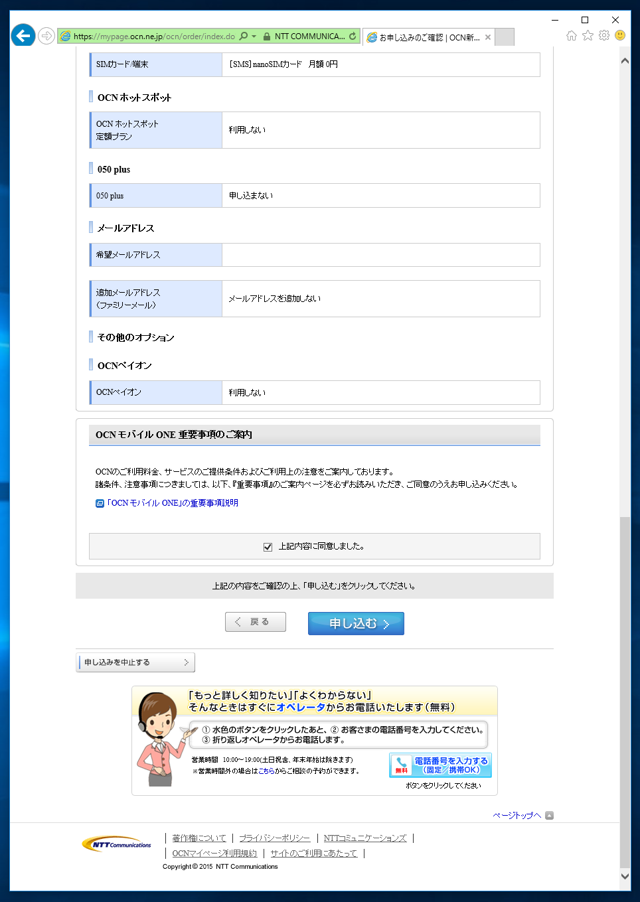
Task: Click scrollbar down arrow
Action: click(x=625, y=877)
